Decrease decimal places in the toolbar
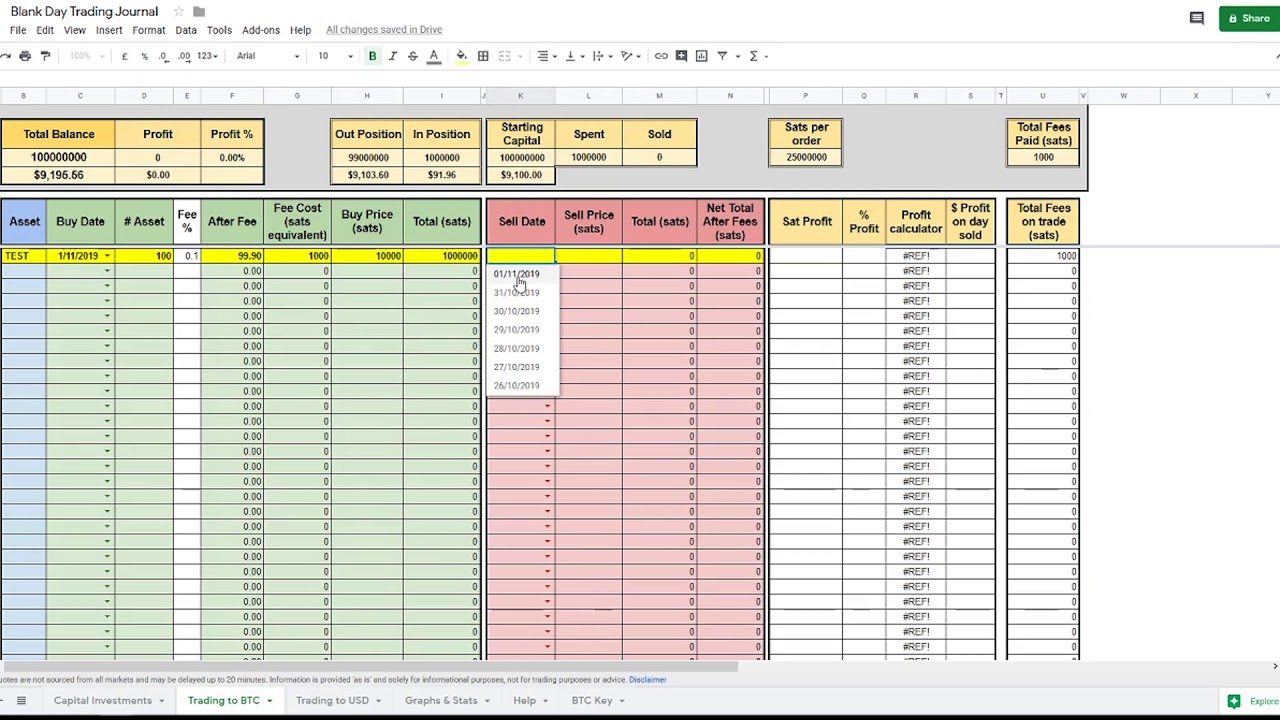This screenshot has width=1280, height=720. (164, 56)
